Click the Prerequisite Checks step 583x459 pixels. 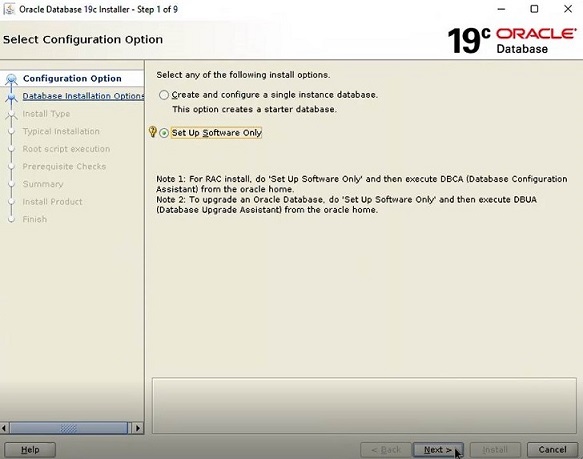(64, 166)
